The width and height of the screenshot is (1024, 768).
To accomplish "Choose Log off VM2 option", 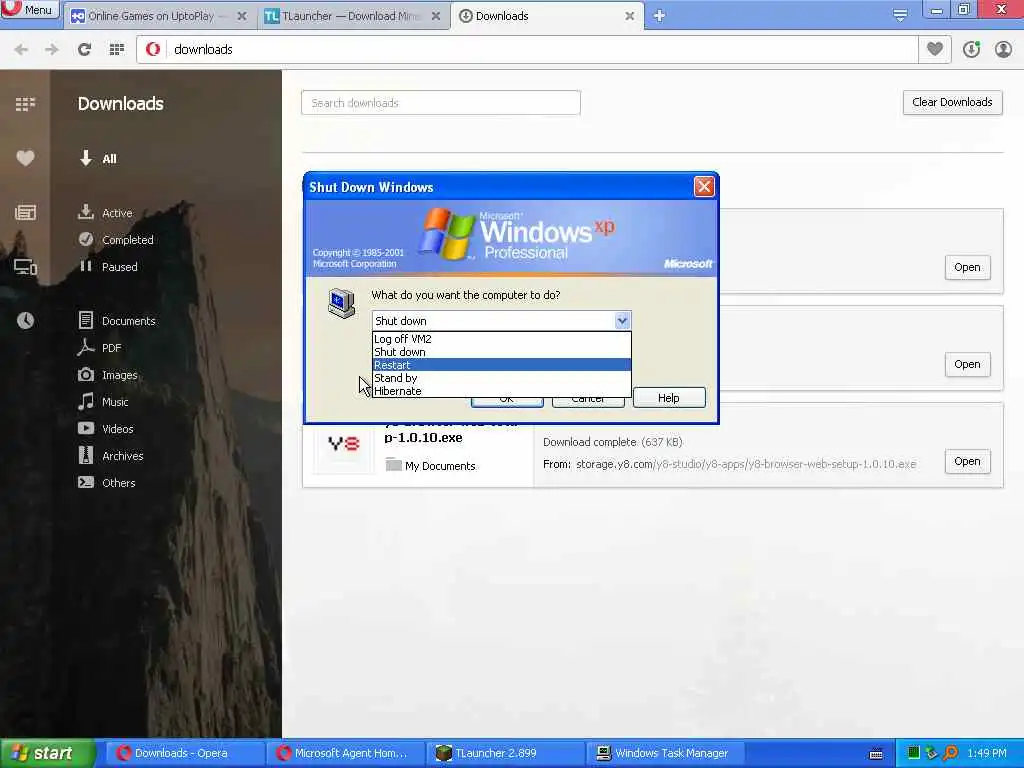I will point(502,339).
